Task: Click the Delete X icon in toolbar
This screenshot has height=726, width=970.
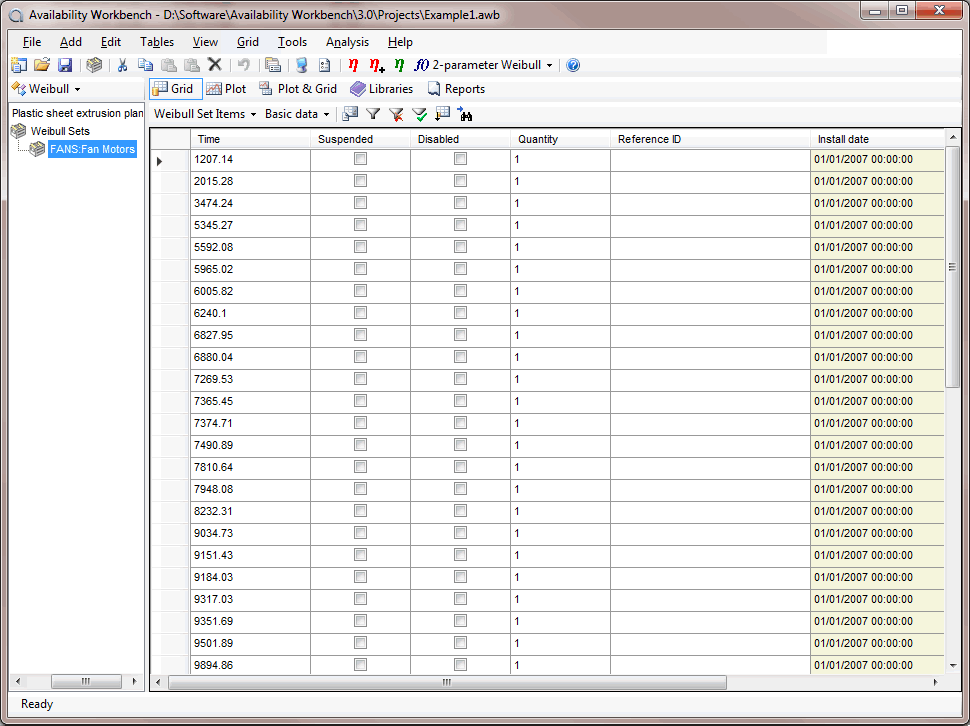Action: [x=214, y=65]
